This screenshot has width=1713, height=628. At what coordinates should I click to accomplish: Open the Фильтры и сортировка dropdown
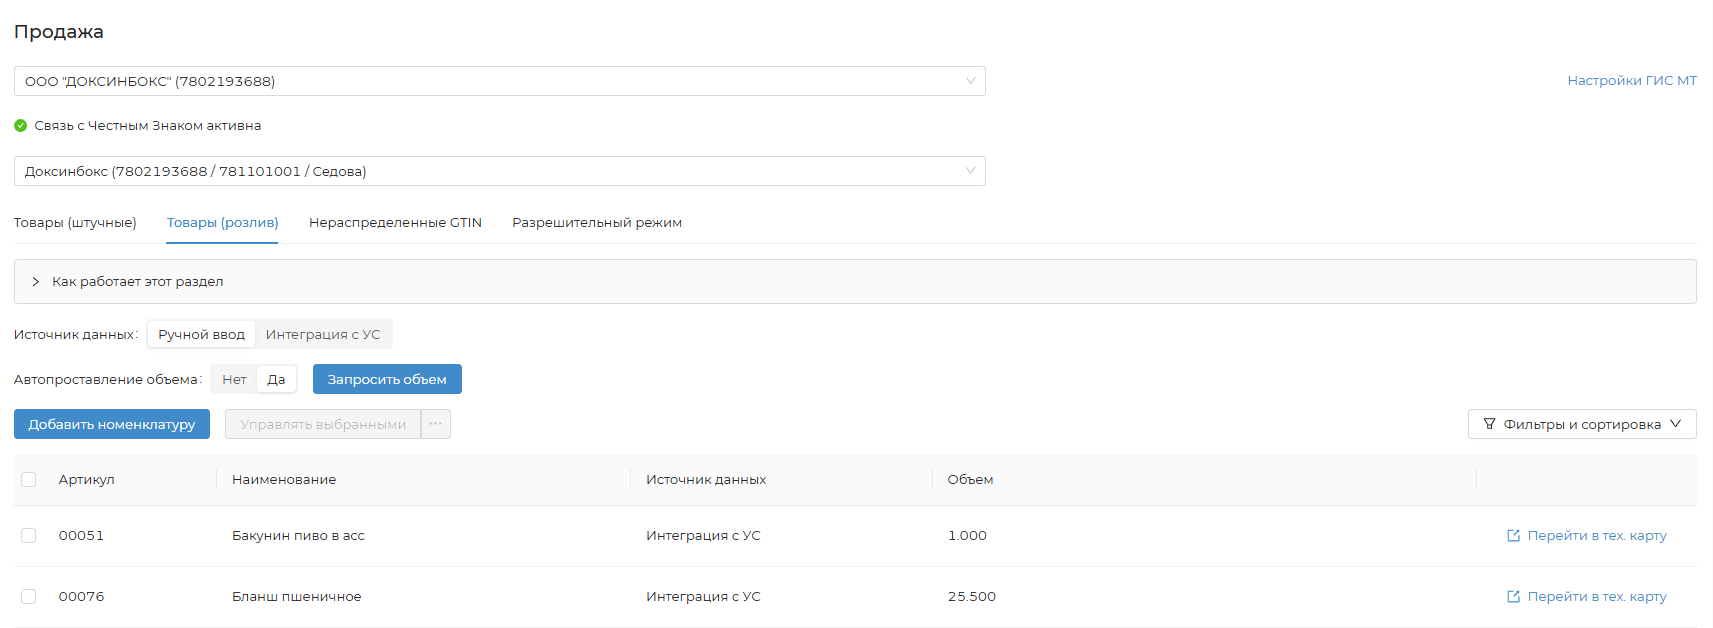coord(1581,424)
